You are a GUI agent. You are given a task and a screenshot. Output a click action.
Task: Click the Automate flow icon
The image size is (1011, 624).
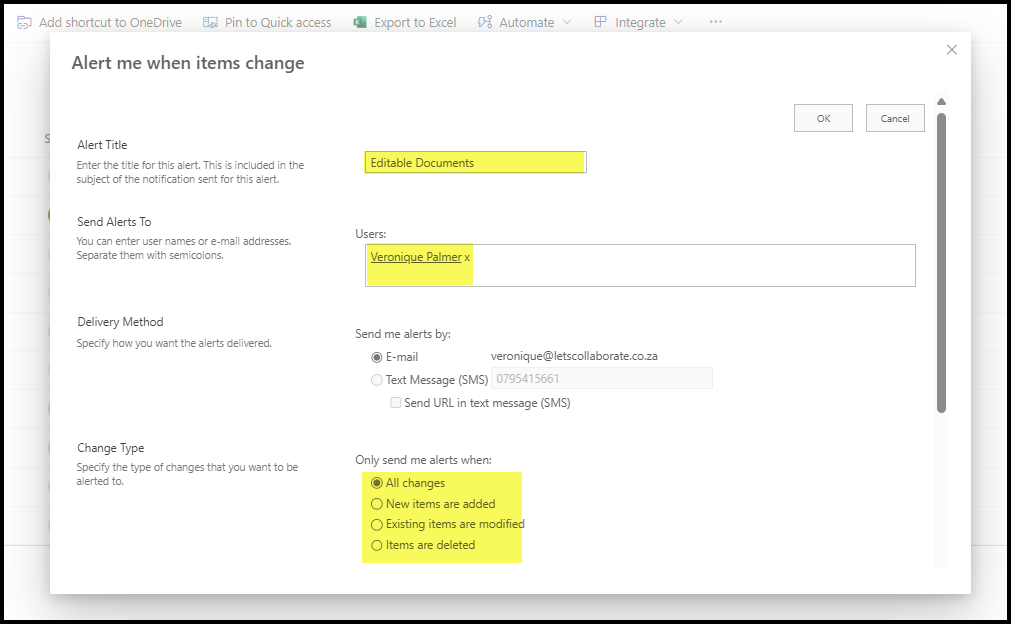485,22
